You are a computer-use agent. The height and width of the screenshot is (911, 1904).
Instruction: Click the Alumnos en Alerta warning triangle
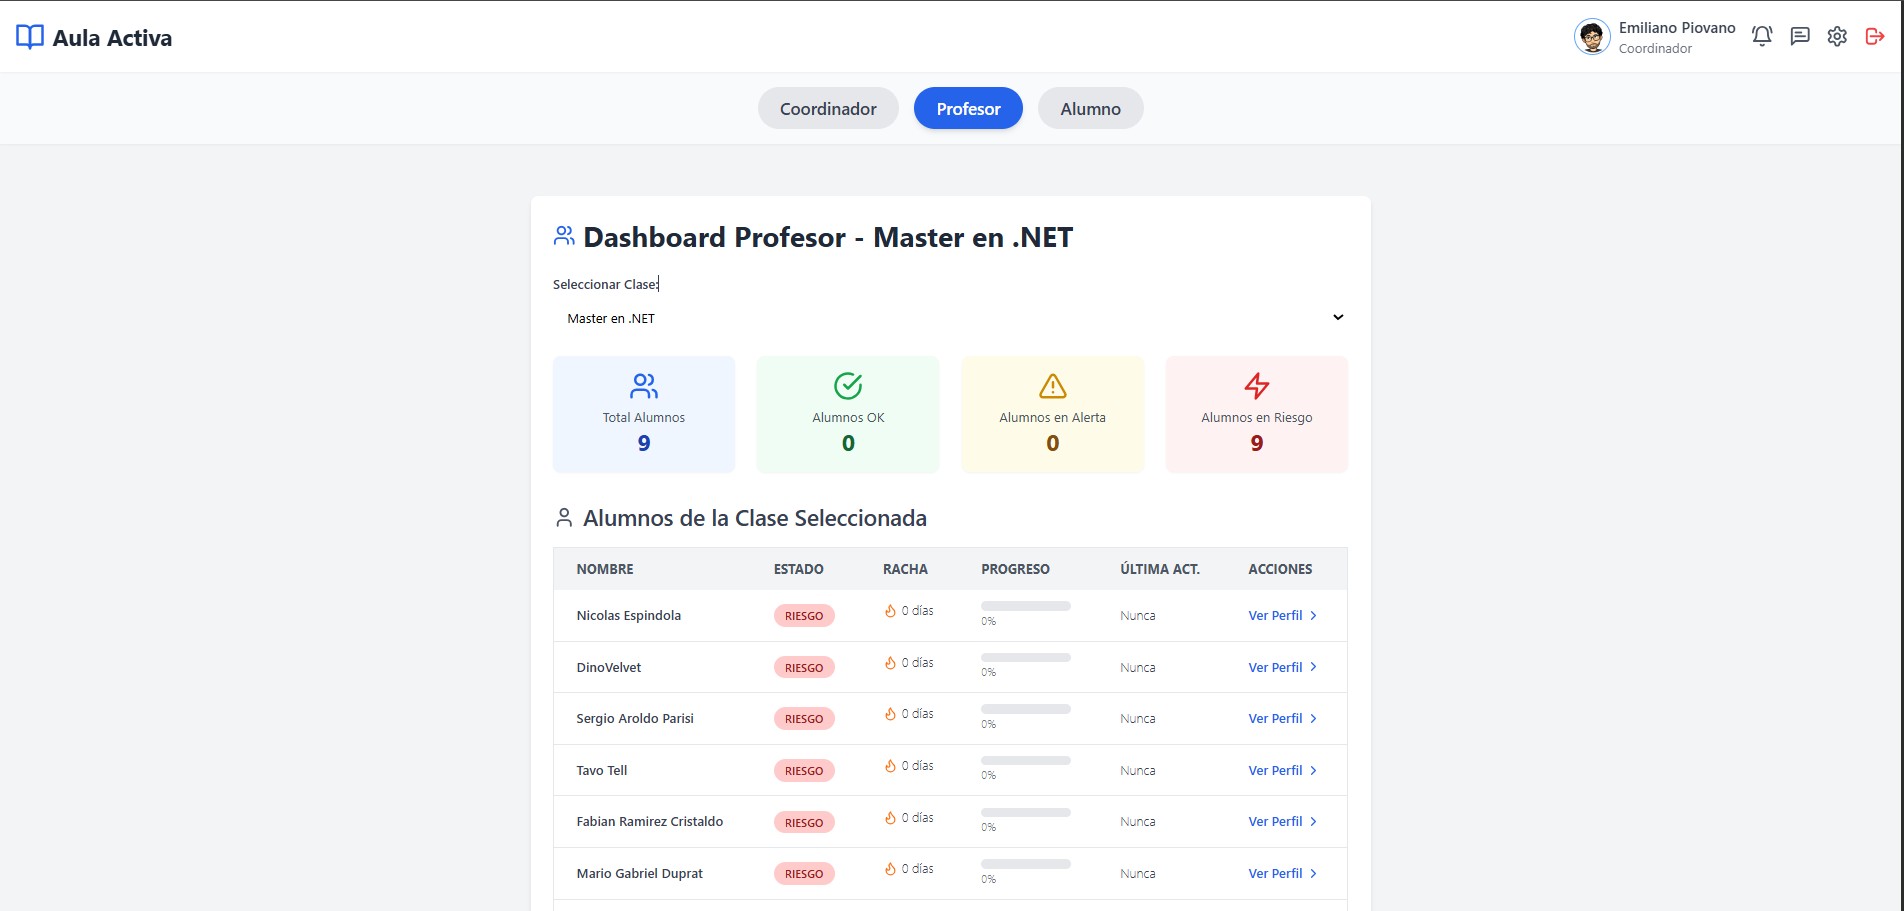click(x=1052, y=386)
